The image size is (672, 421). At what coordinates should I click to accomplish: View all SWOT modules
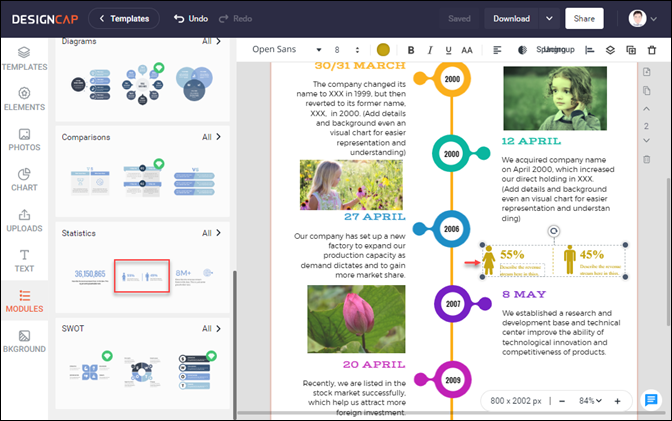click(x=211, y=328)
